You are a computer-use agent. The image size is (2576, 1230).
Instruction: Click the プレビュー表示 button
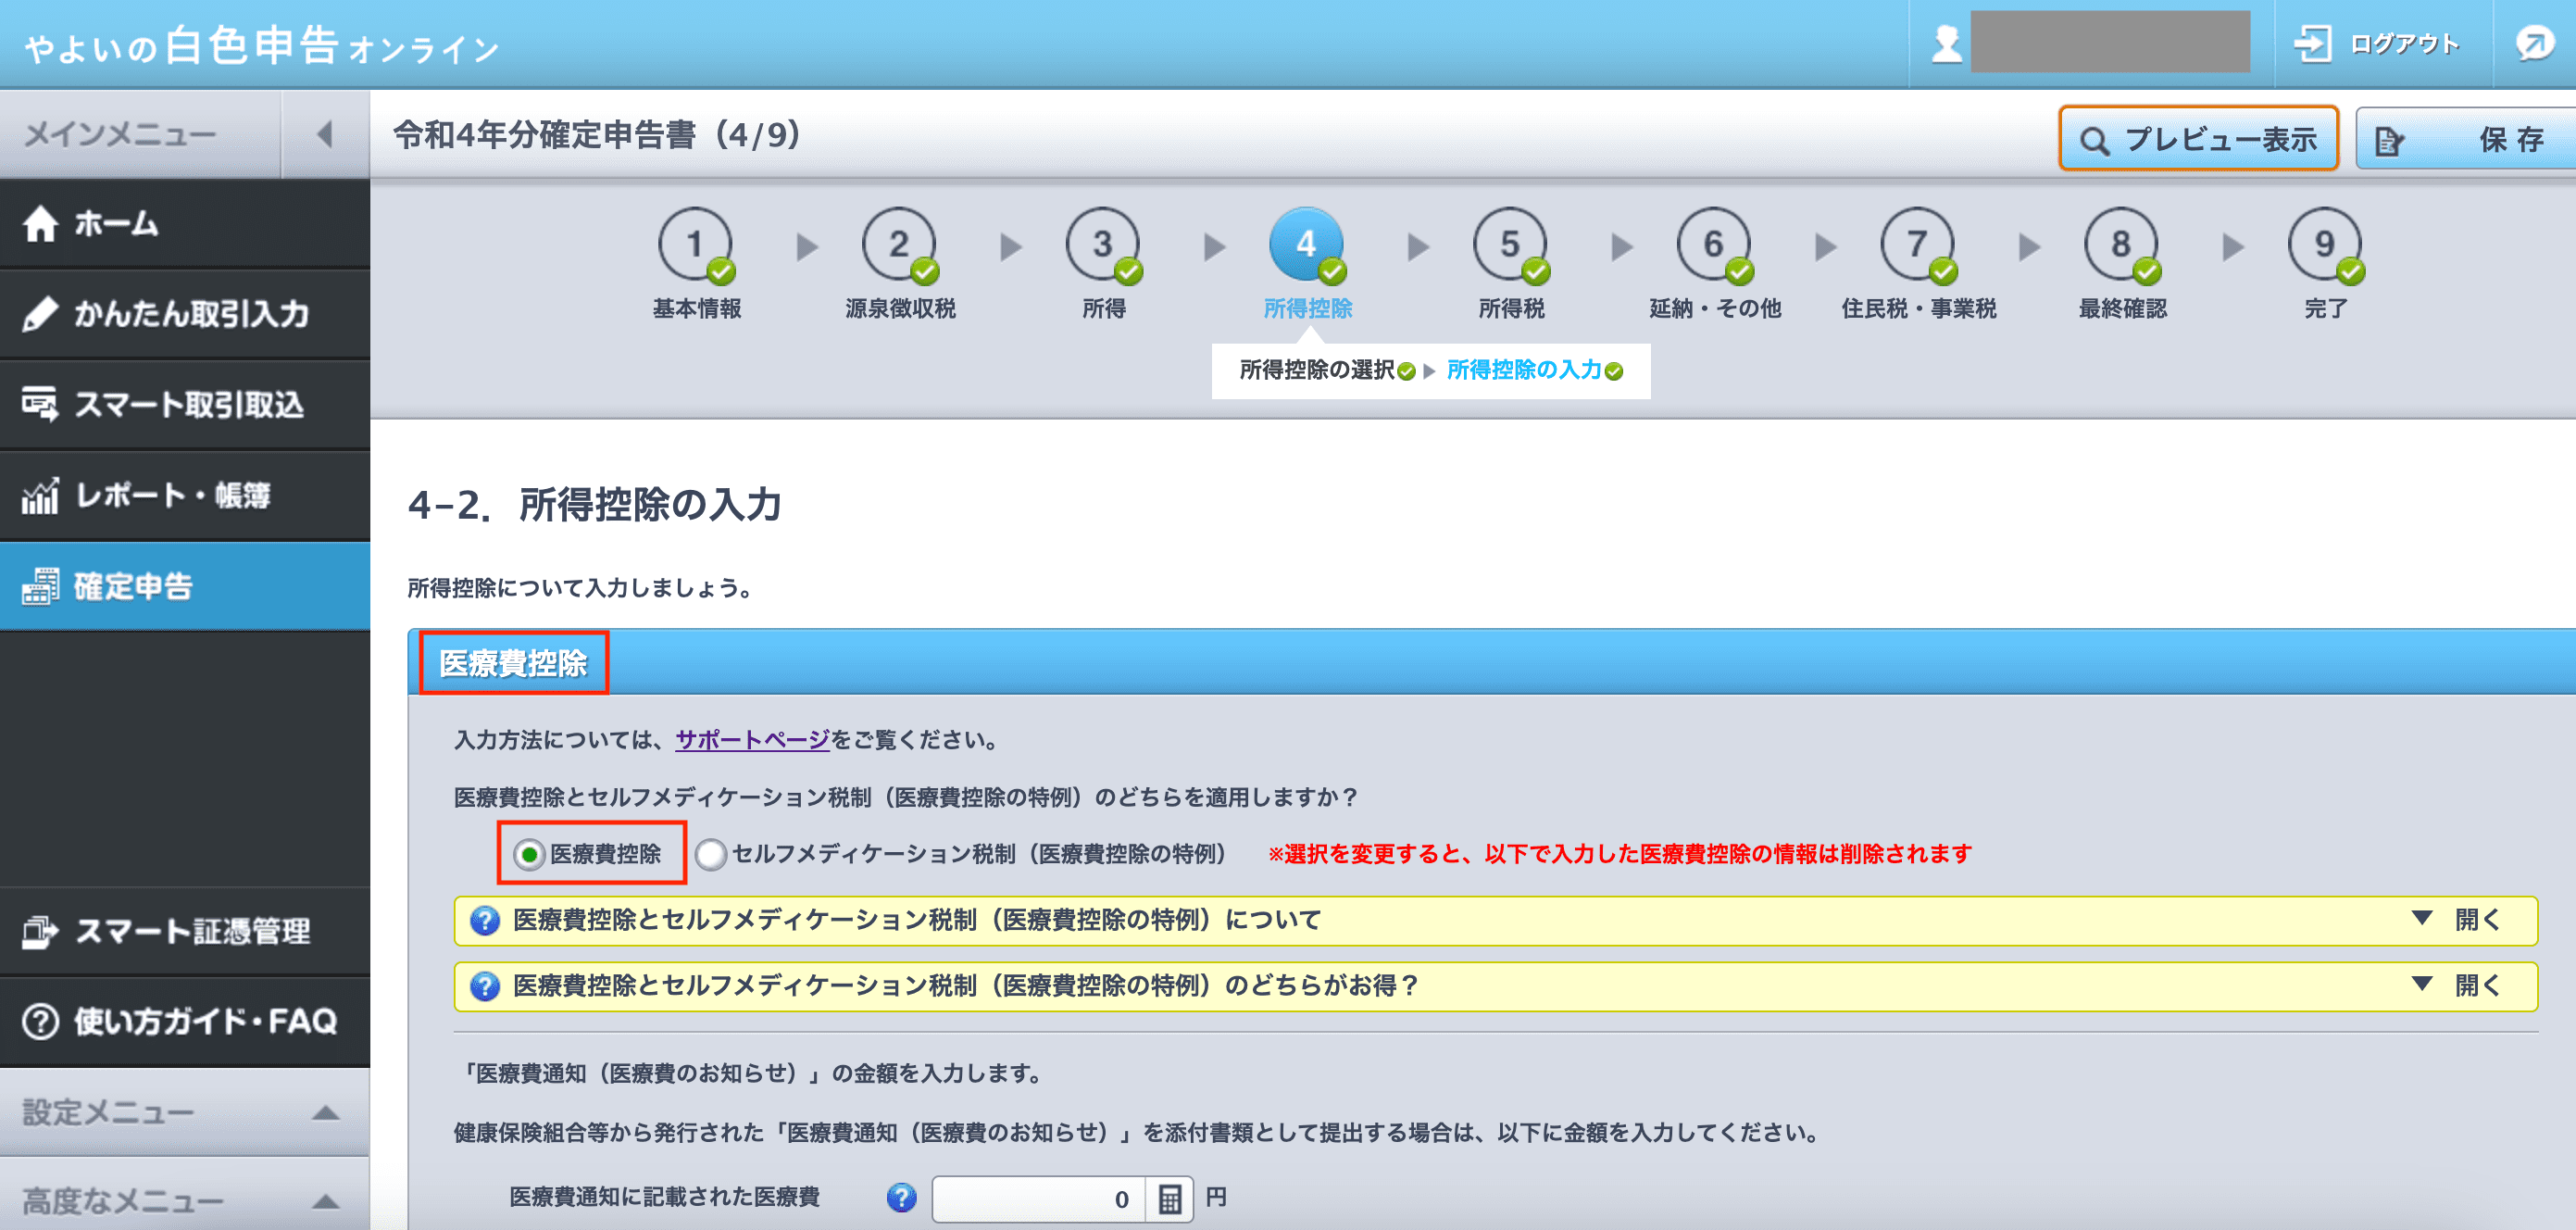click(x=2198, y=139)
